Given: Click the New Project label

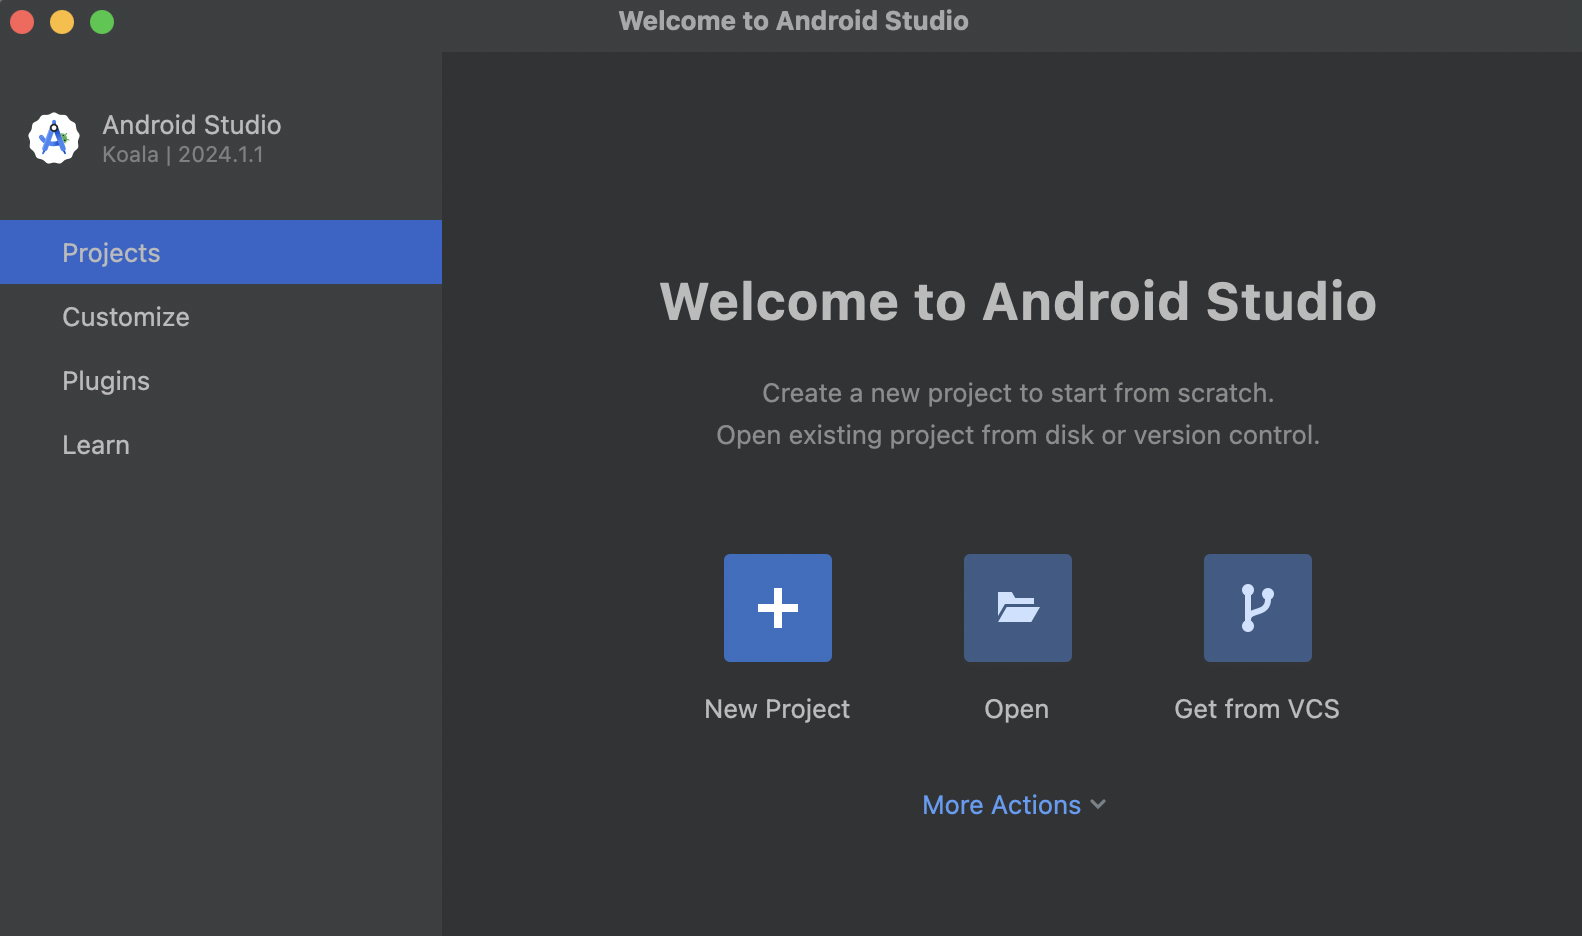Looking at the screenshot, I should (777, 709).
